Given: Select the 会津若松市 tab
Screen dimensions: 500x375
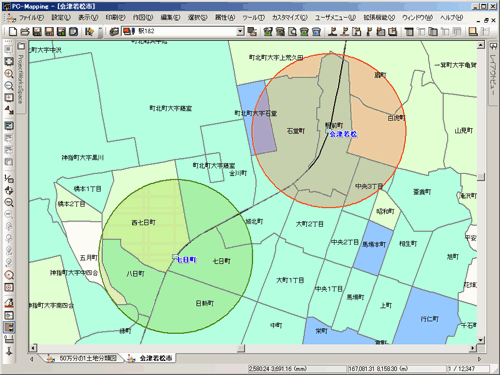Looking at the screenshot, I should point(151,358).
